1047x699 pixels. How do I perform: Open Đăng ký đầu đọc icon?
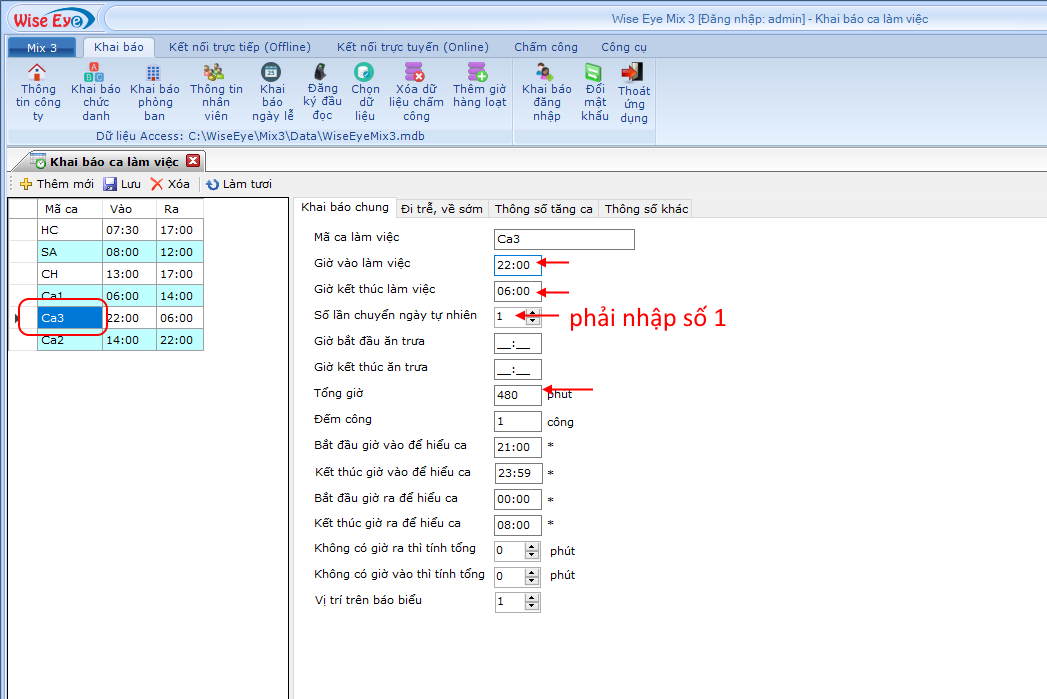[x=321, y=72]
